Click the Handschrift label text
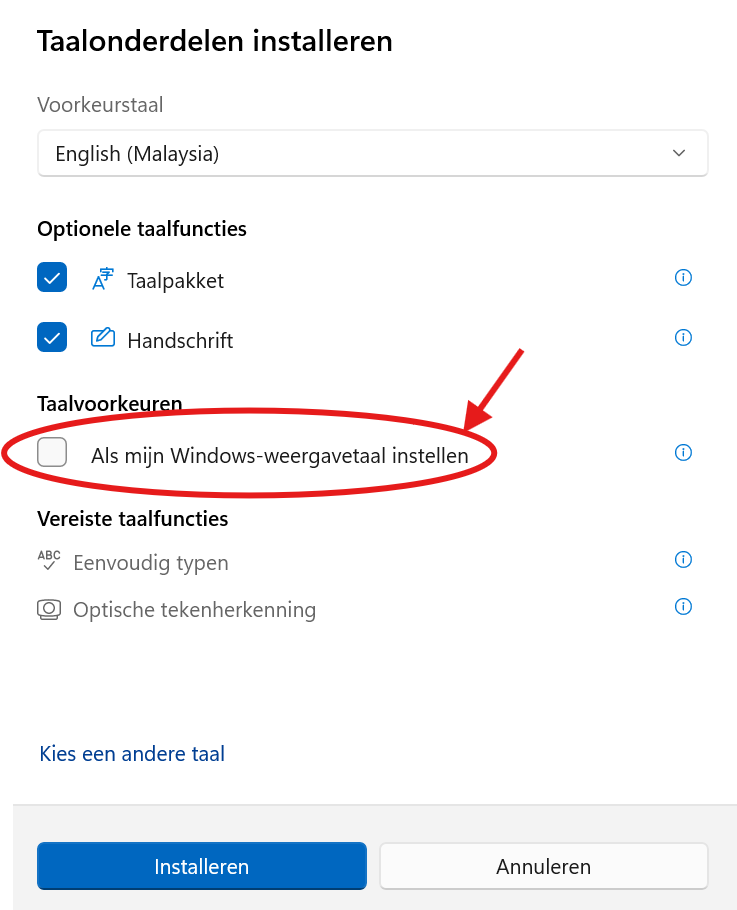 [x=180, y=341]
